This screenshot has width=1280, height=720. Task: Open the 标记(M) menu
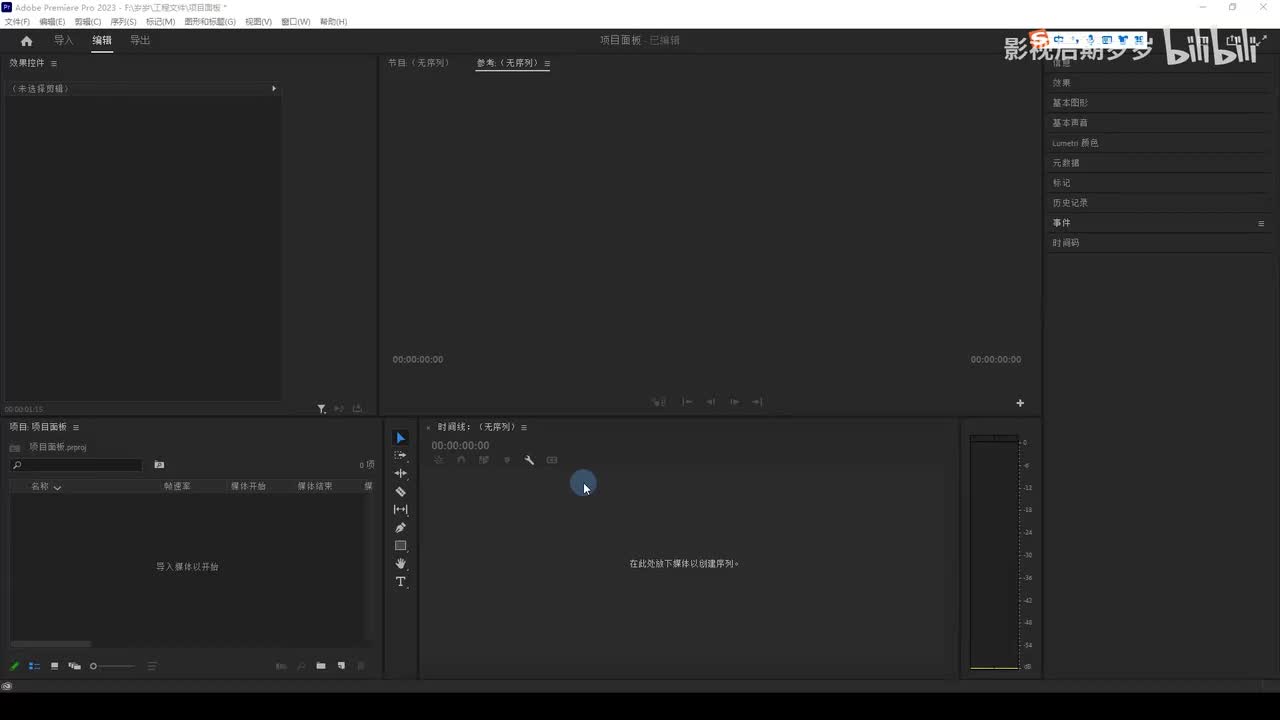point(160,21)
